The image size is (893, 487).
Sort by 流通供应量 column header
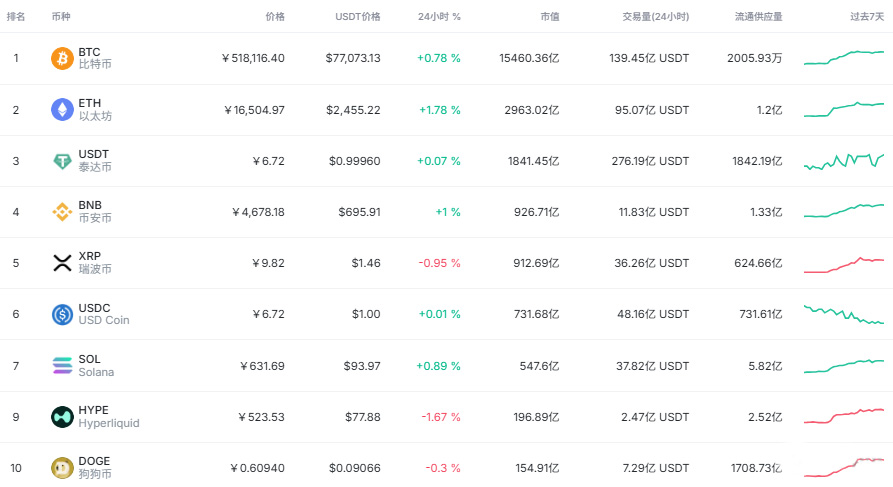tap(759, 17)
